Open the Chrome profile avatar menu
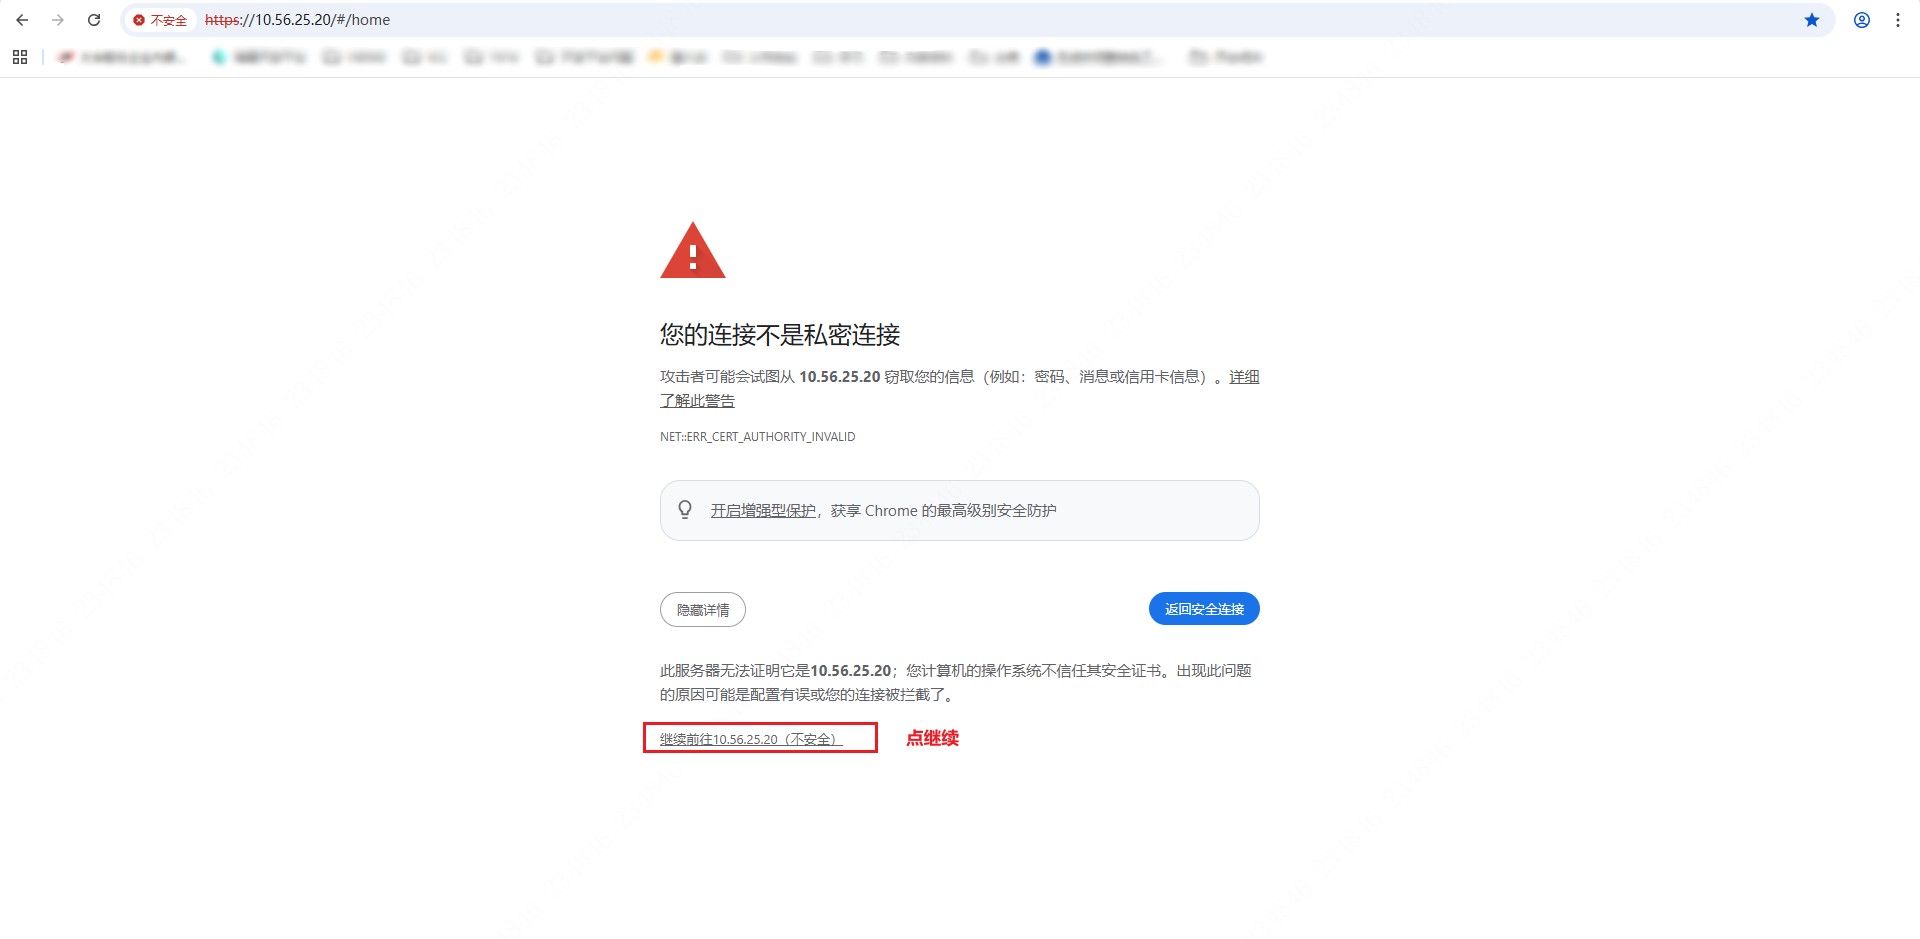1920x939 pixels. (1862, 20)
